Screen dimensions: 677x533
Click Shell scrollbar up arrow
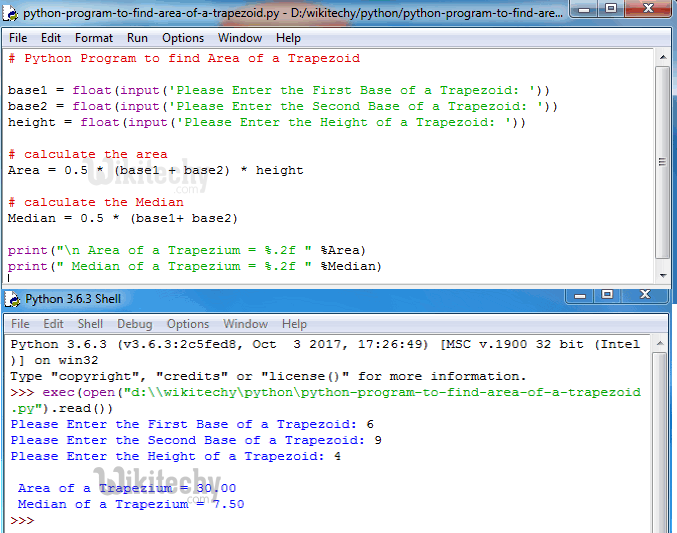(x=660, y=343)
